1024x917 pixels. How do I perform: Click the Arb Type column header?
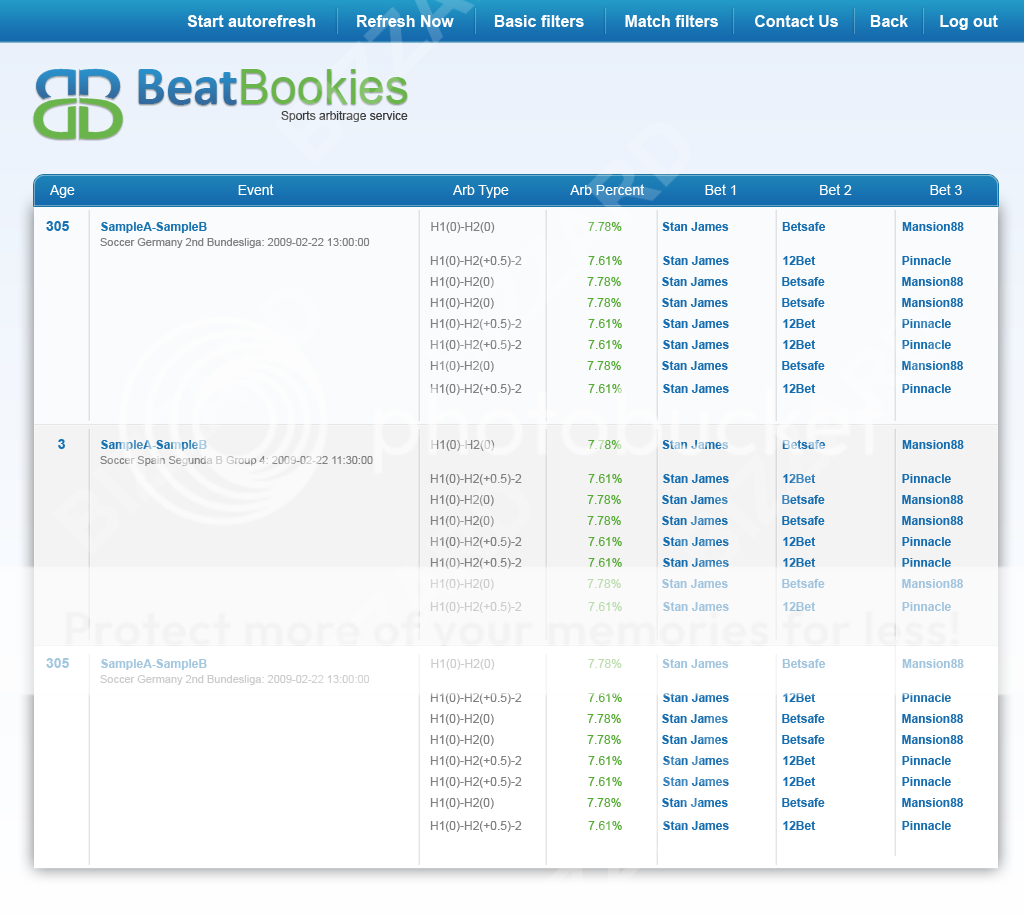click(481, 190)
